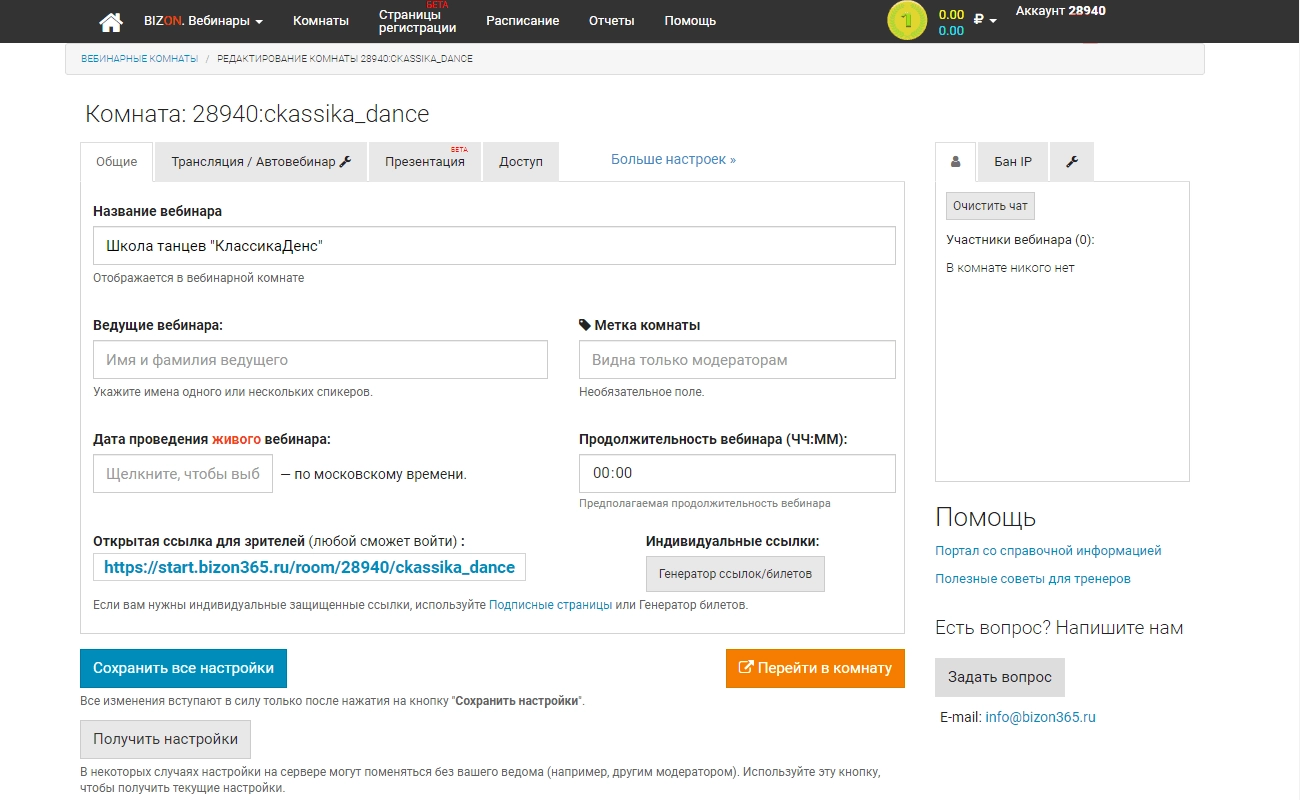Screen dimensions: 1300x800
Task: Expand Больше настроек link
Action: 673,159
